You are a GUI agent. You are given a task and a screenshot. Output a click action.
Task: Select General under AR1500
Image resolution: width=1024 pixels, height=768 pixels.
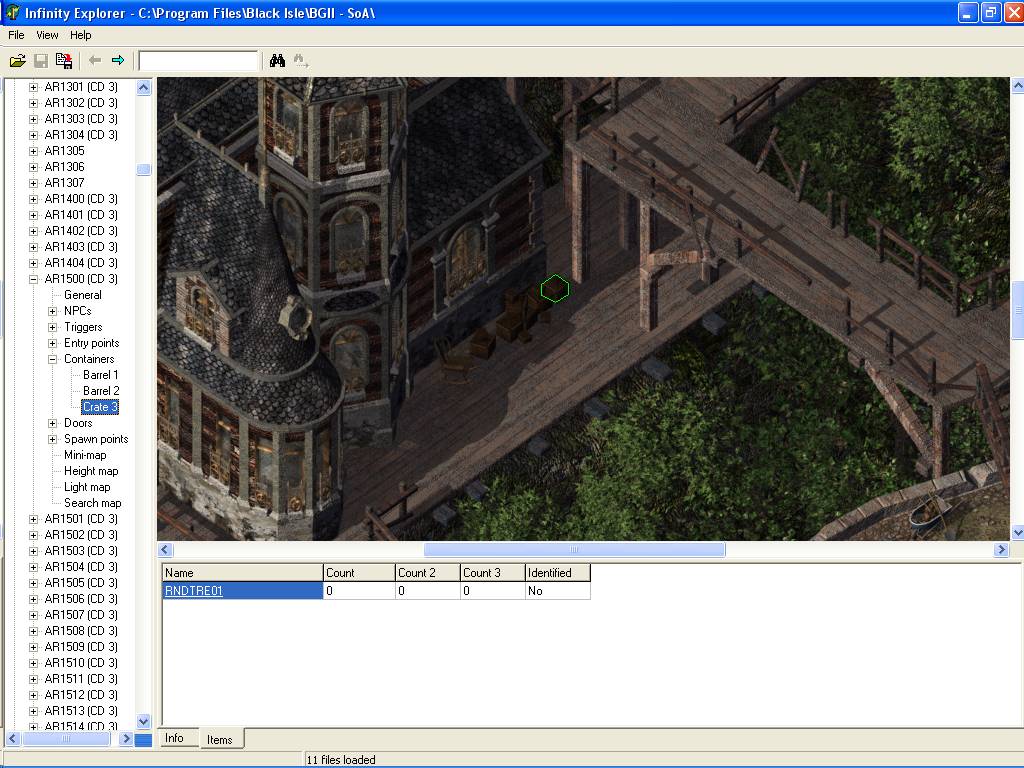82,295
